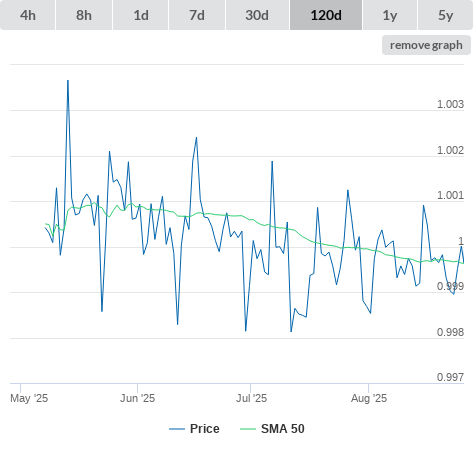Toggle the Price series in legend
Image resolution: width=474 pixels, height=455 pixels.
tap(204, 429)
